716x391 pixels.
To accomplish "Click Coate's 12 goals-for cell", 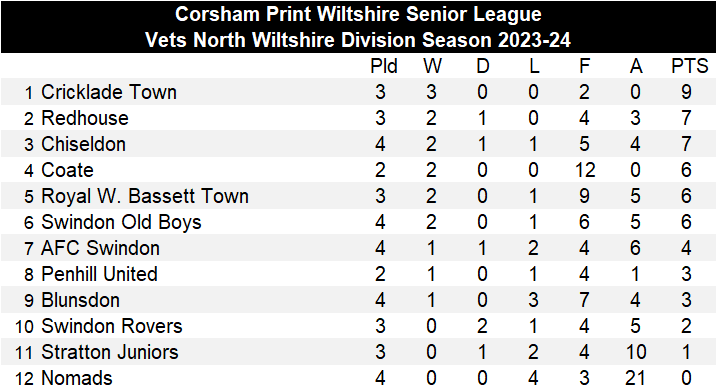I will pos(585,170).
